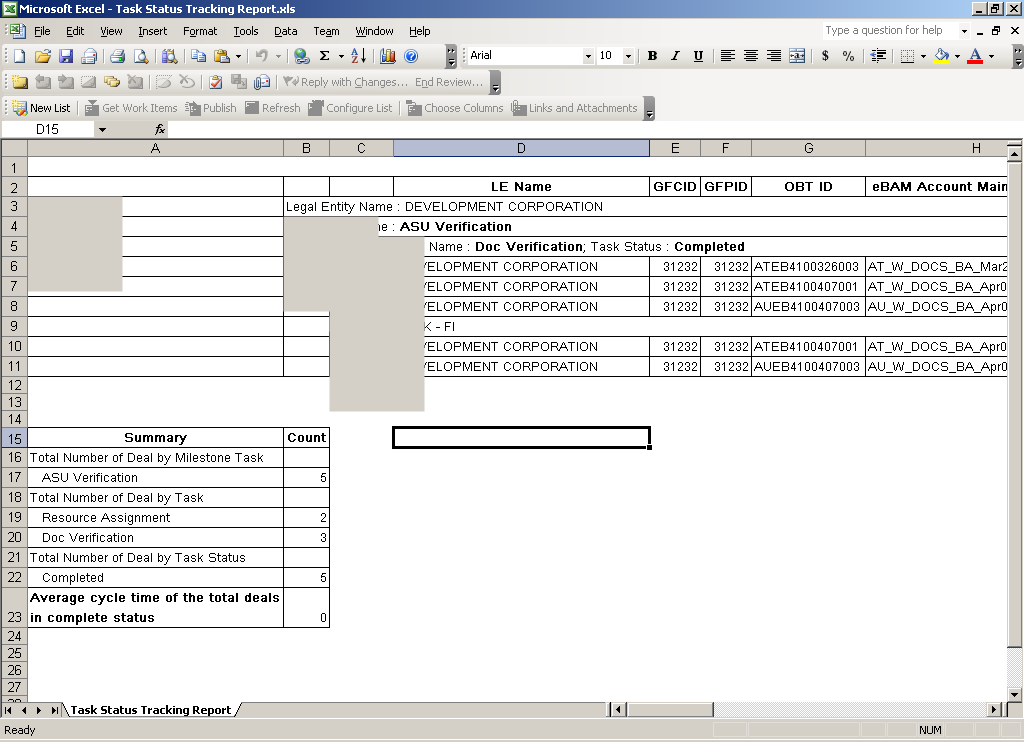Toggle italic formatting
Image resolution: width=1024 pixels, height=742 pixels.
pos(675,56)
